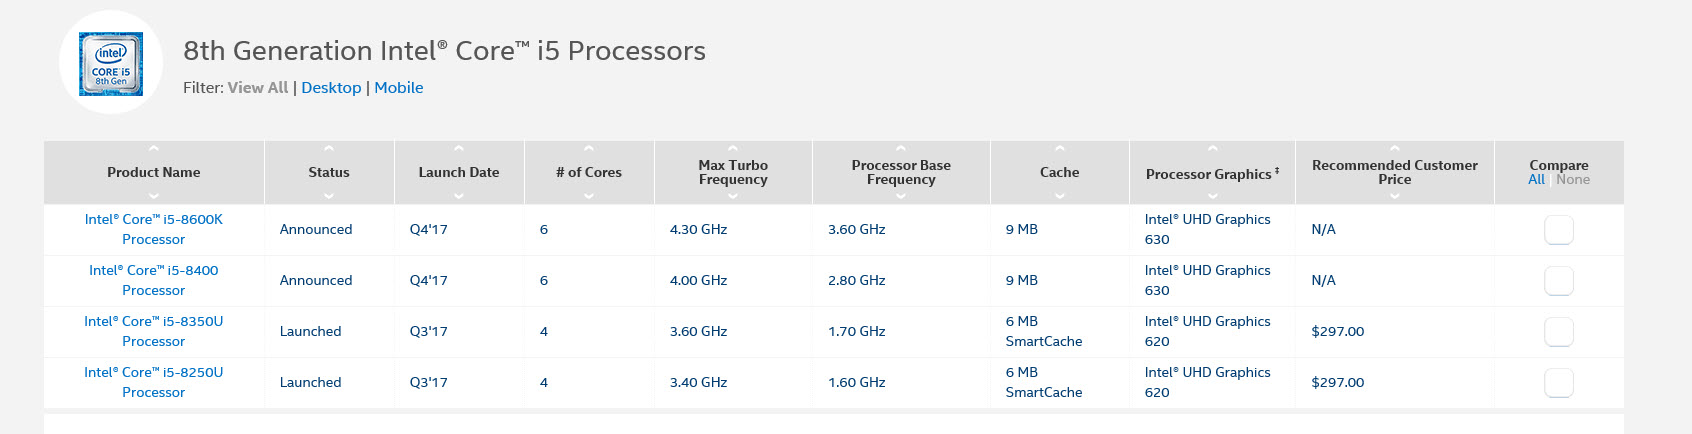Click sort-down arrow below # of Cores
This screenshot has width=1692, height=434.
(x=589, y=196)
